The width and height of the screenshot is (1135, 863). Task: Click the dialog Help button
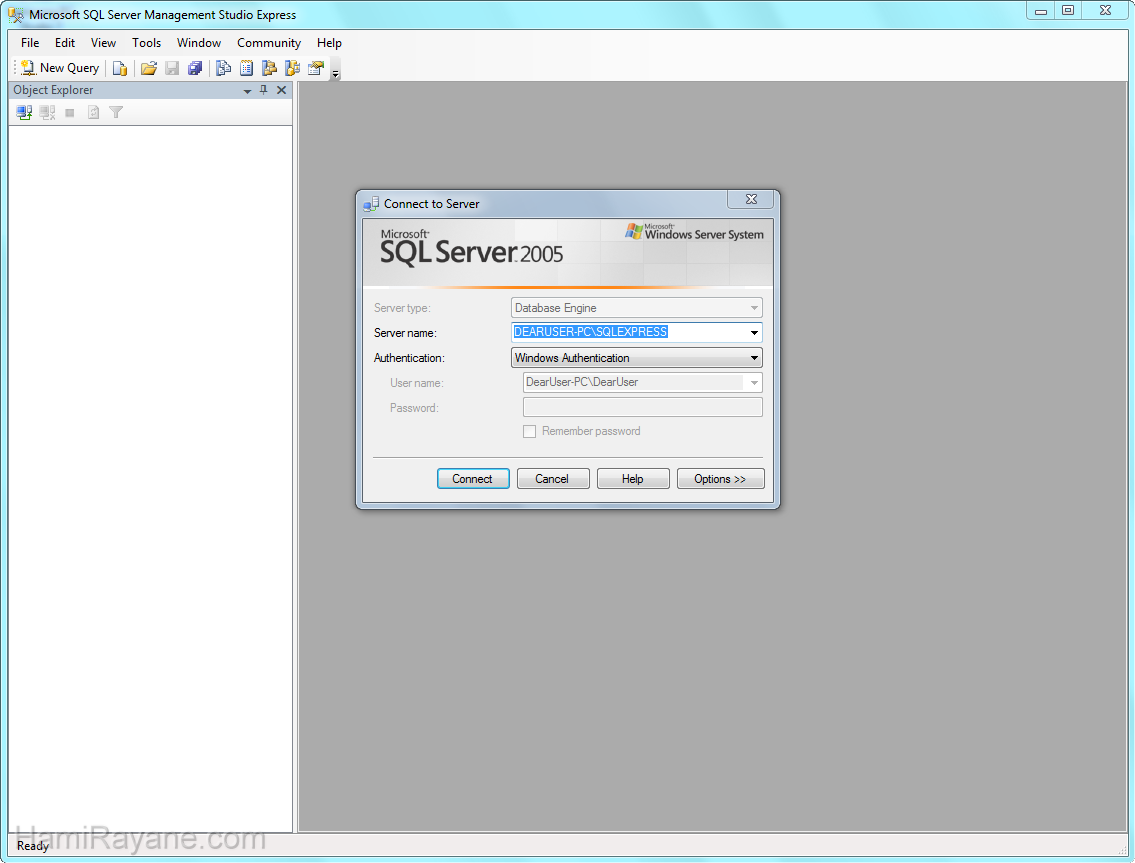click(x=633, y=479)
